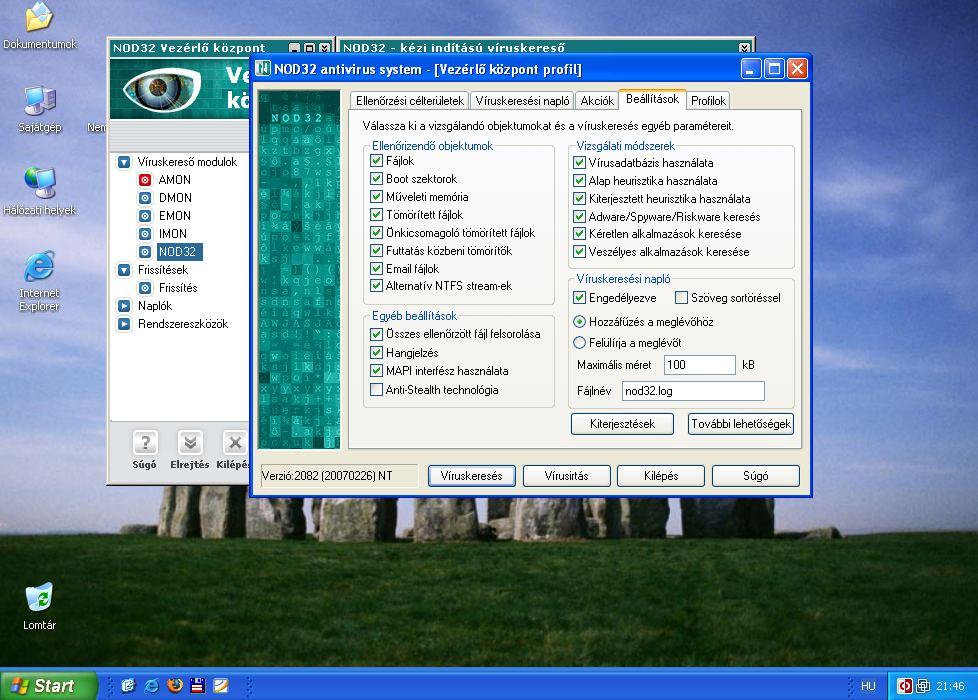The width and height of the screenshot is (978, 700).
Task: Select the Beállítások tab
Action: (x=652, y=99)
